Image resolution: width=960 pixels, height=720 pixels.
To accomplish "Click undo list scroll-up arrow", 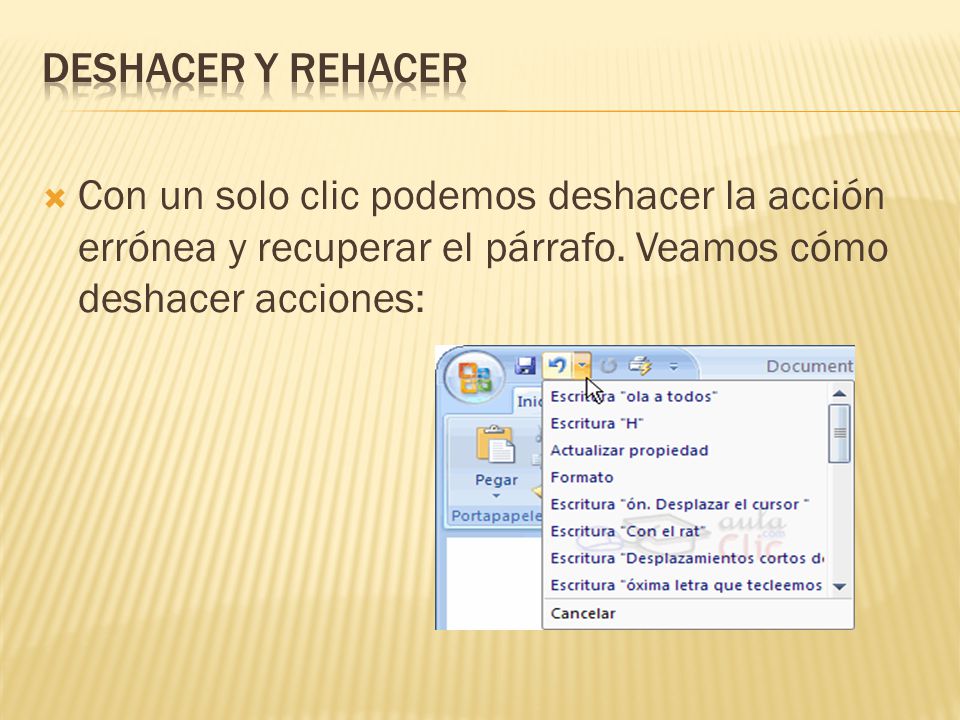I will pyautogui.click(x=839, y=394).
